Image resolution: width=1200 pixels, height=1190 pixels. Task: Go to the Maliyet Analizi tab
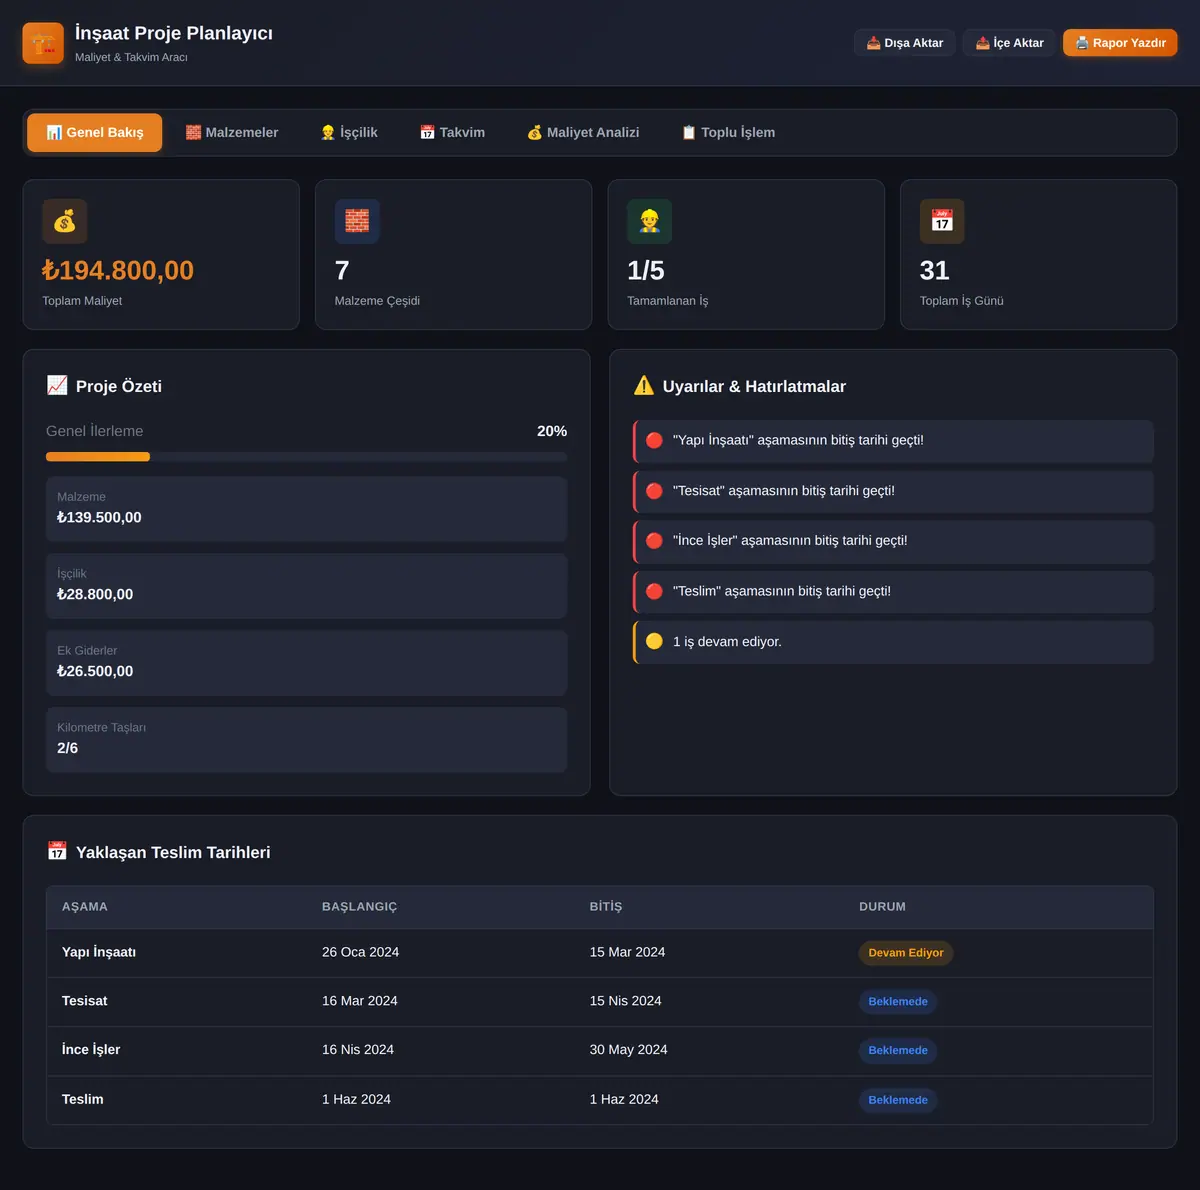tap(583, 133)
